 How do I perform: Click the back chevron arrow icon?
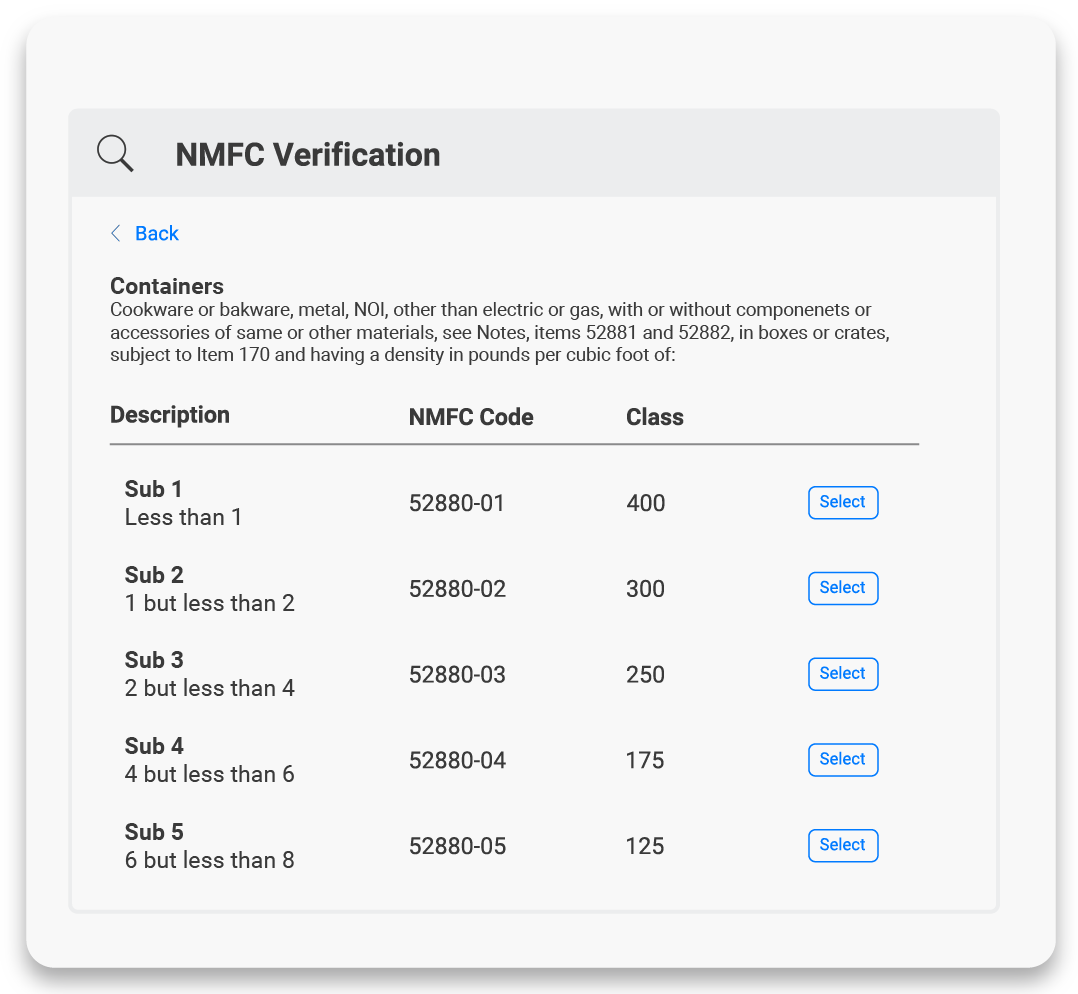point(116,233)
